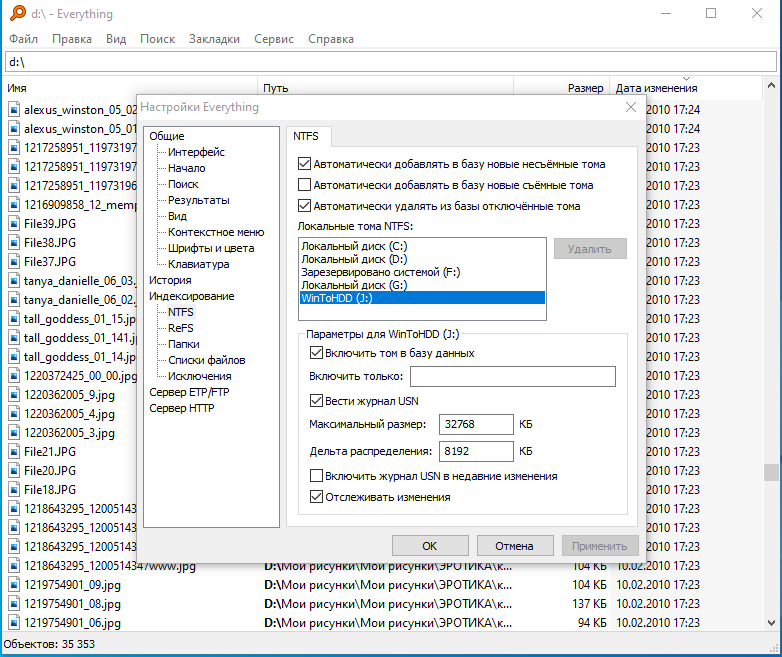
Task: Select Общие in settings tree
Action: point(167,136)
